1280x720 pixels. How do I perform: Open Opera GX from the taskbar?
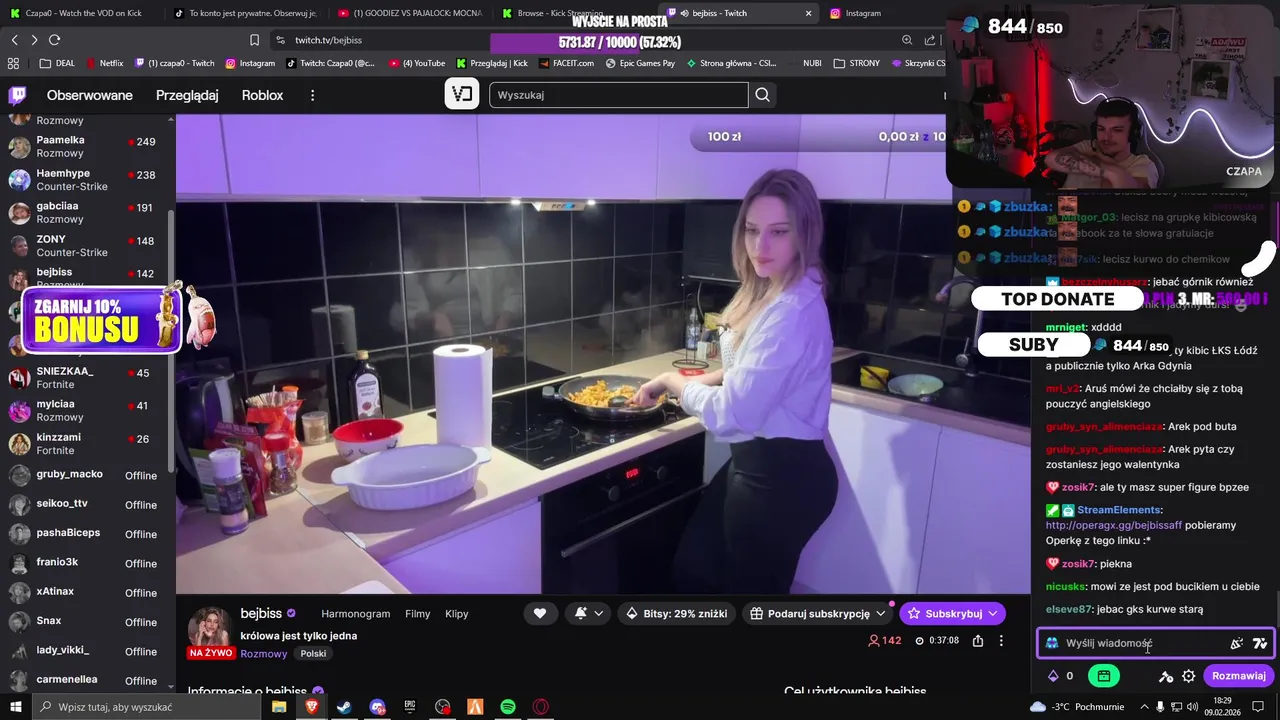pyautogui.click(x=541, y=707)
